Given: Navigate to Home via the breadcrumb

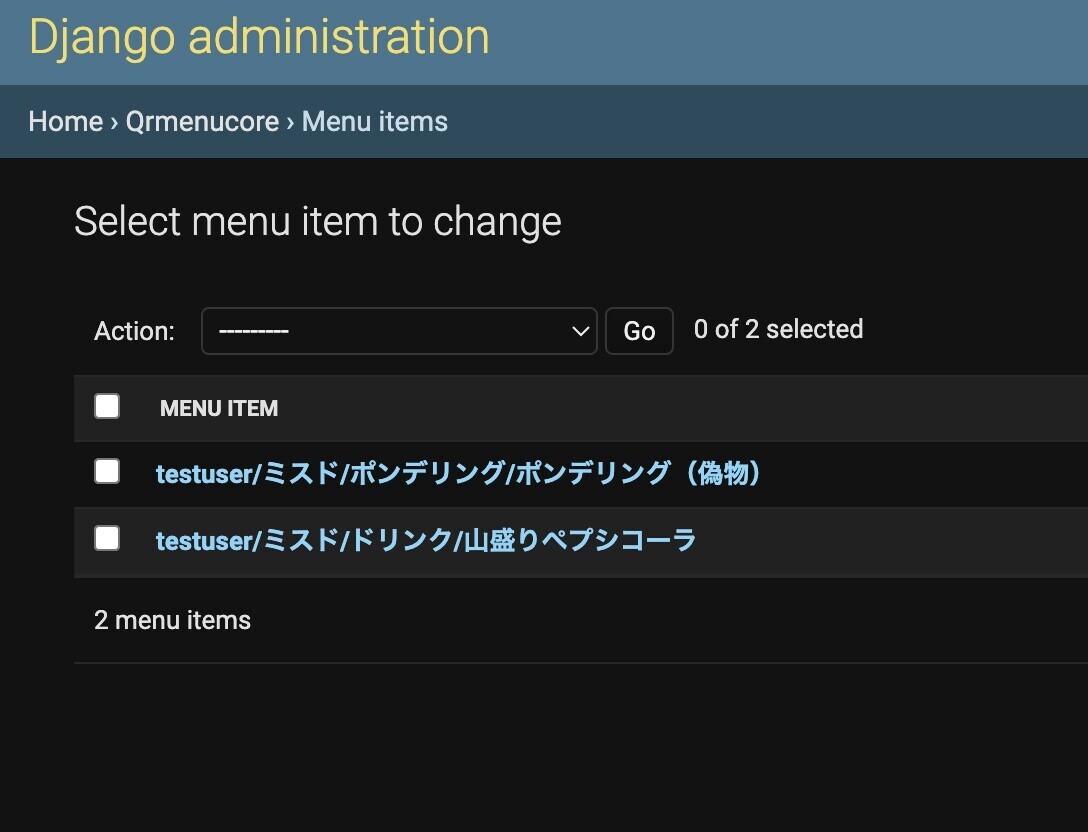Looking at the screenshot, I should click(64, 121).
